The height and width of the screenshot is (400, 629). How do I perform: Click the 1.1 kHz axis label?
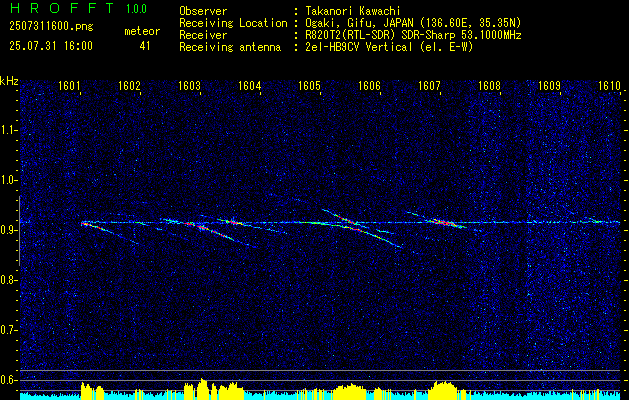[9, 130]
